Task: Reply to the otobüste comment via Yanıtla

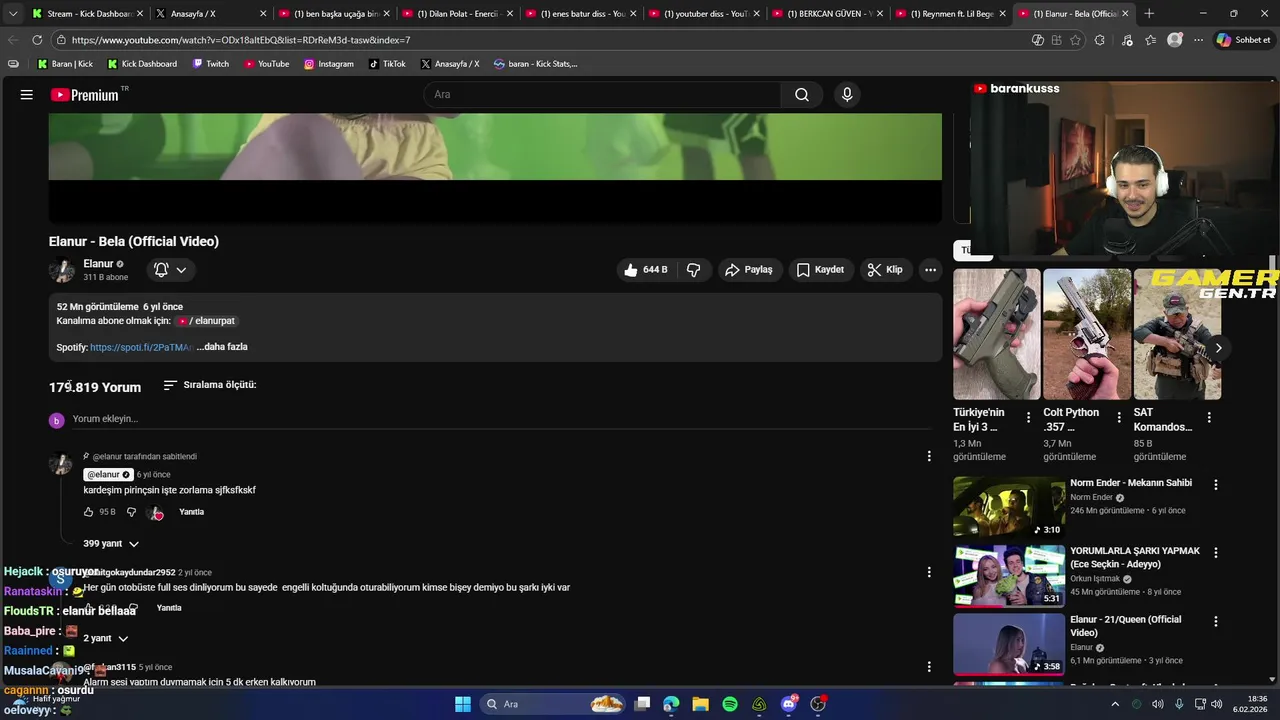Action: 169,608
